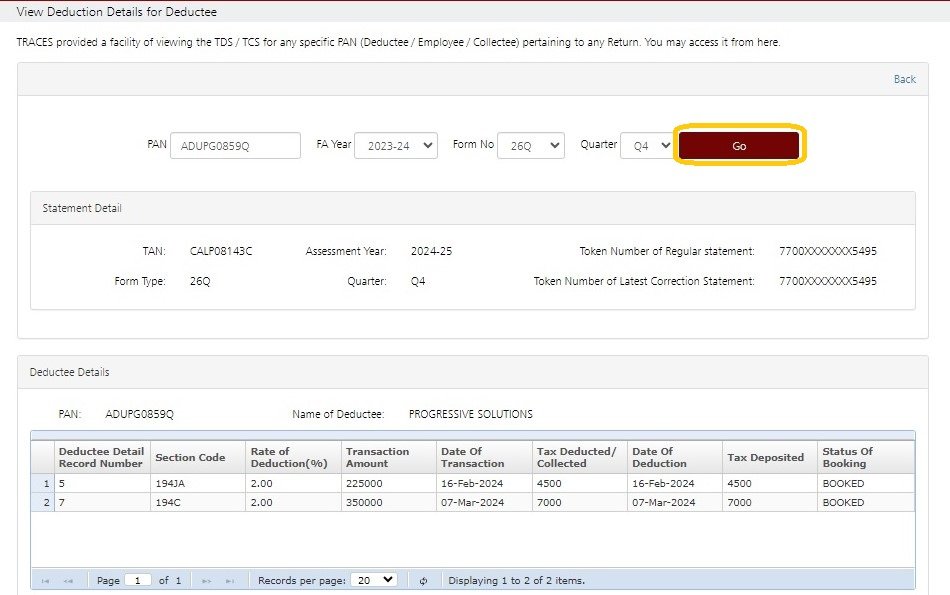Go to next page of results
Image resolution: width=950 pixels, height=595 pixels.
coord(207,580)
